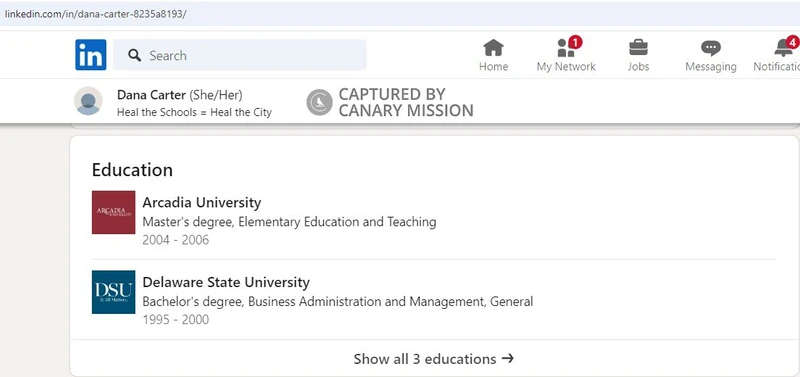Select "Heal the Schools = Heal the City" headline

click(x=194, y=112)
